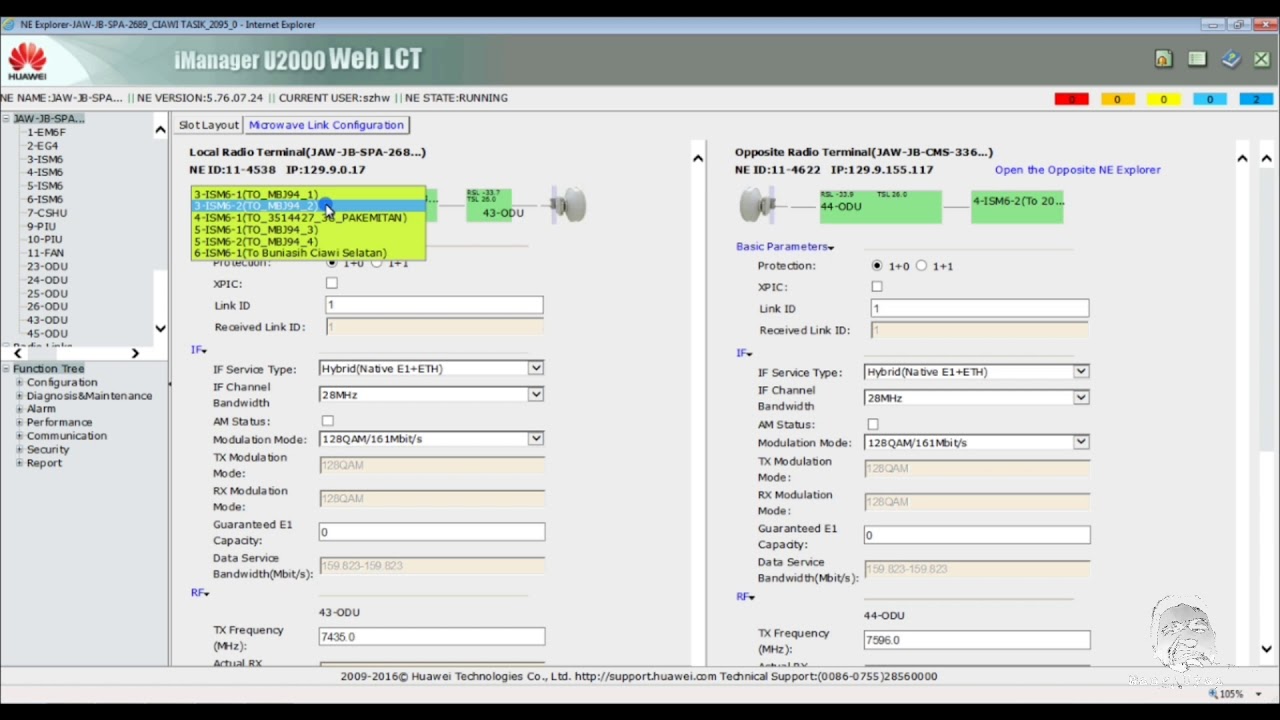Click the Huawei logo
This screenshot has height=720, width=1280.
pos(27,61)
